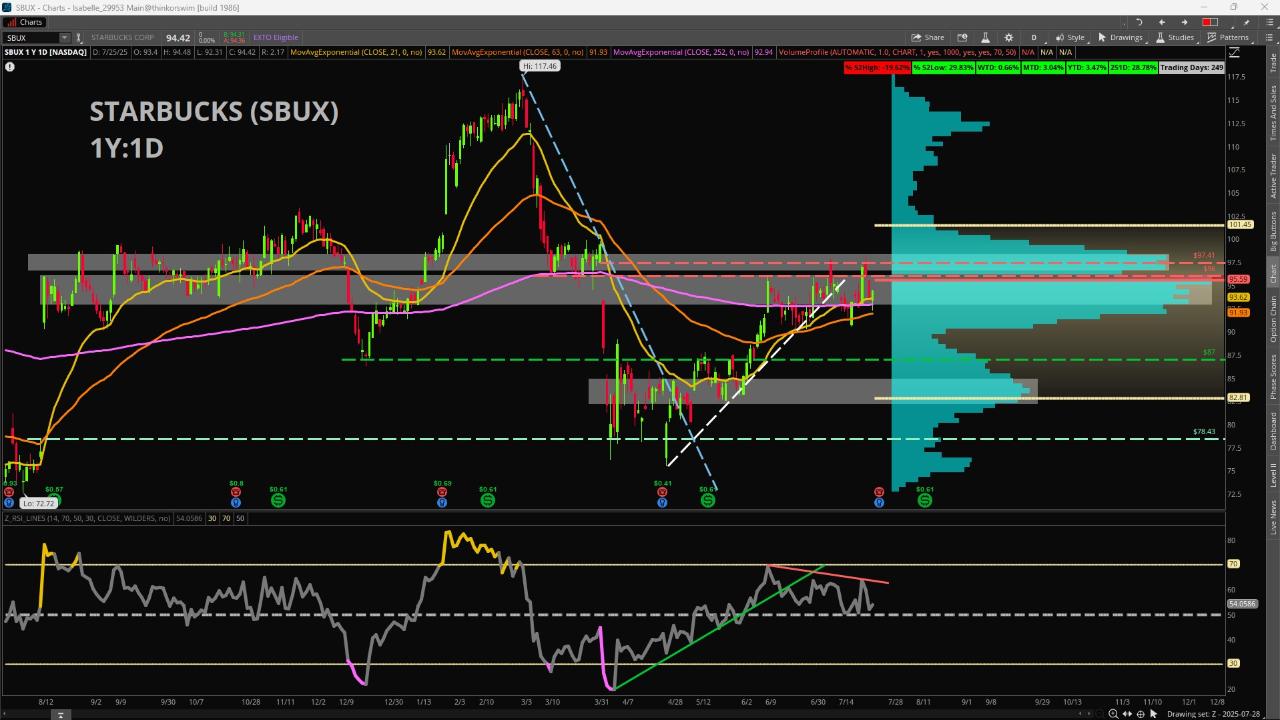
Task: Open the Style dropdown menu
Action: click(1070, 38)
